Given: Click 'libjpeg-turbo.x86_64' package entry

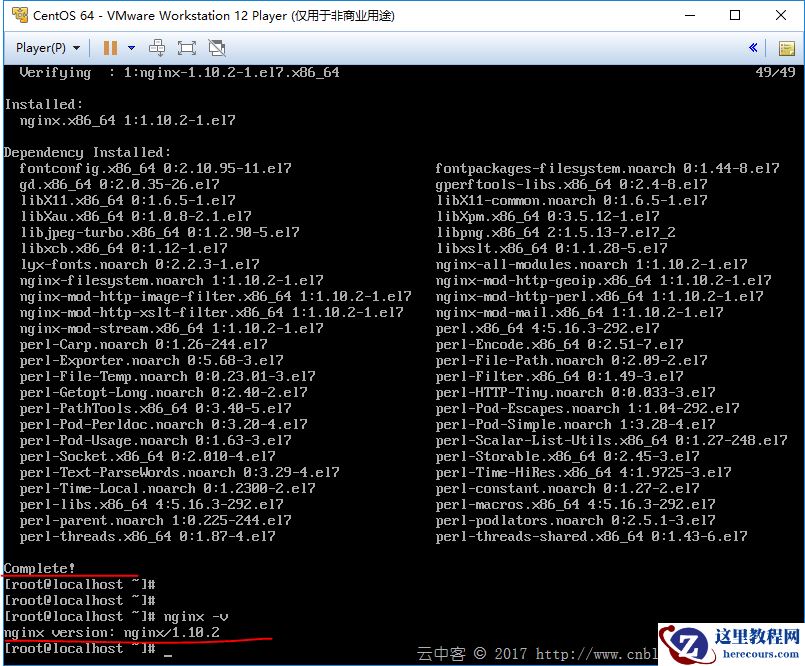Looking at the screenshot, I should (159, 233).
